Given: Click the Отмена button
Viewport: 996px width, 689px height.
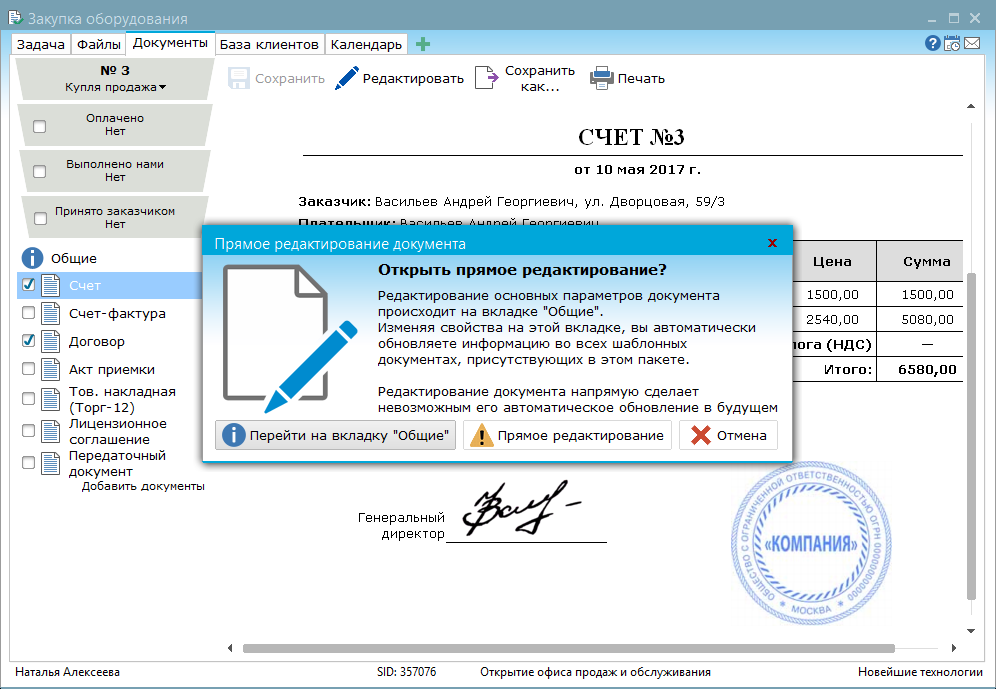Looking at the screenshot, I should click(x=728, y=436).
